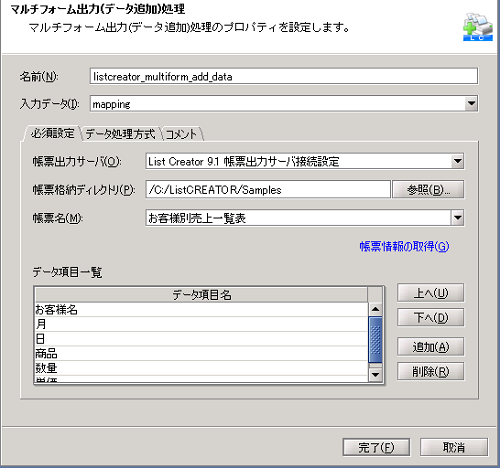Open the 帳票名 dropdown list

(458, 218)
